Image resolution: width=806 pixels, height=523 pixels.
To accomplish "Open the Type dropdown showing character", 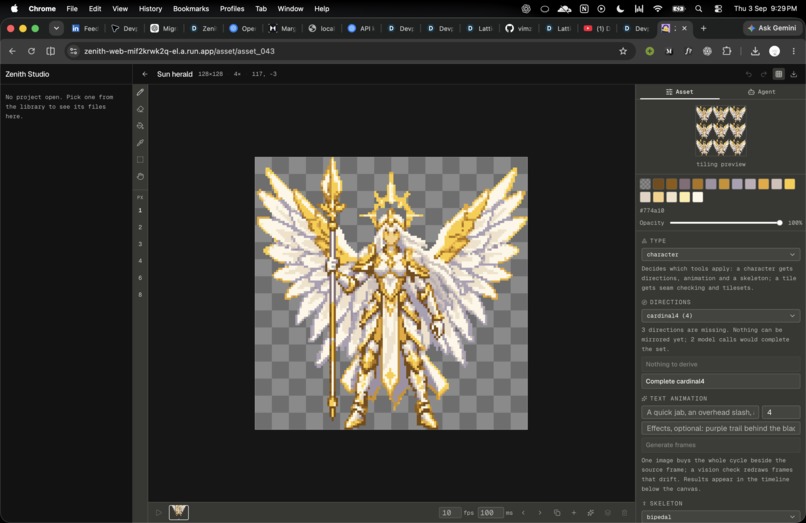I will pos(720,255).
